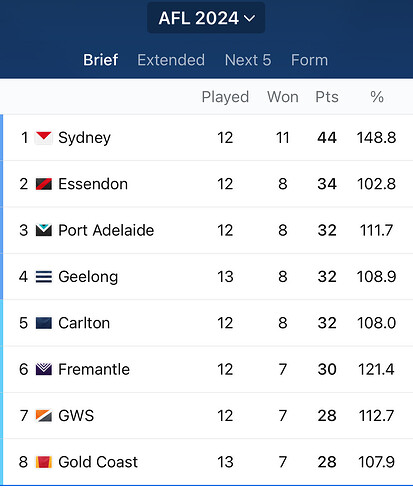
Task: Open the AFL 2024 season dropdown
Action: point(206,18)
